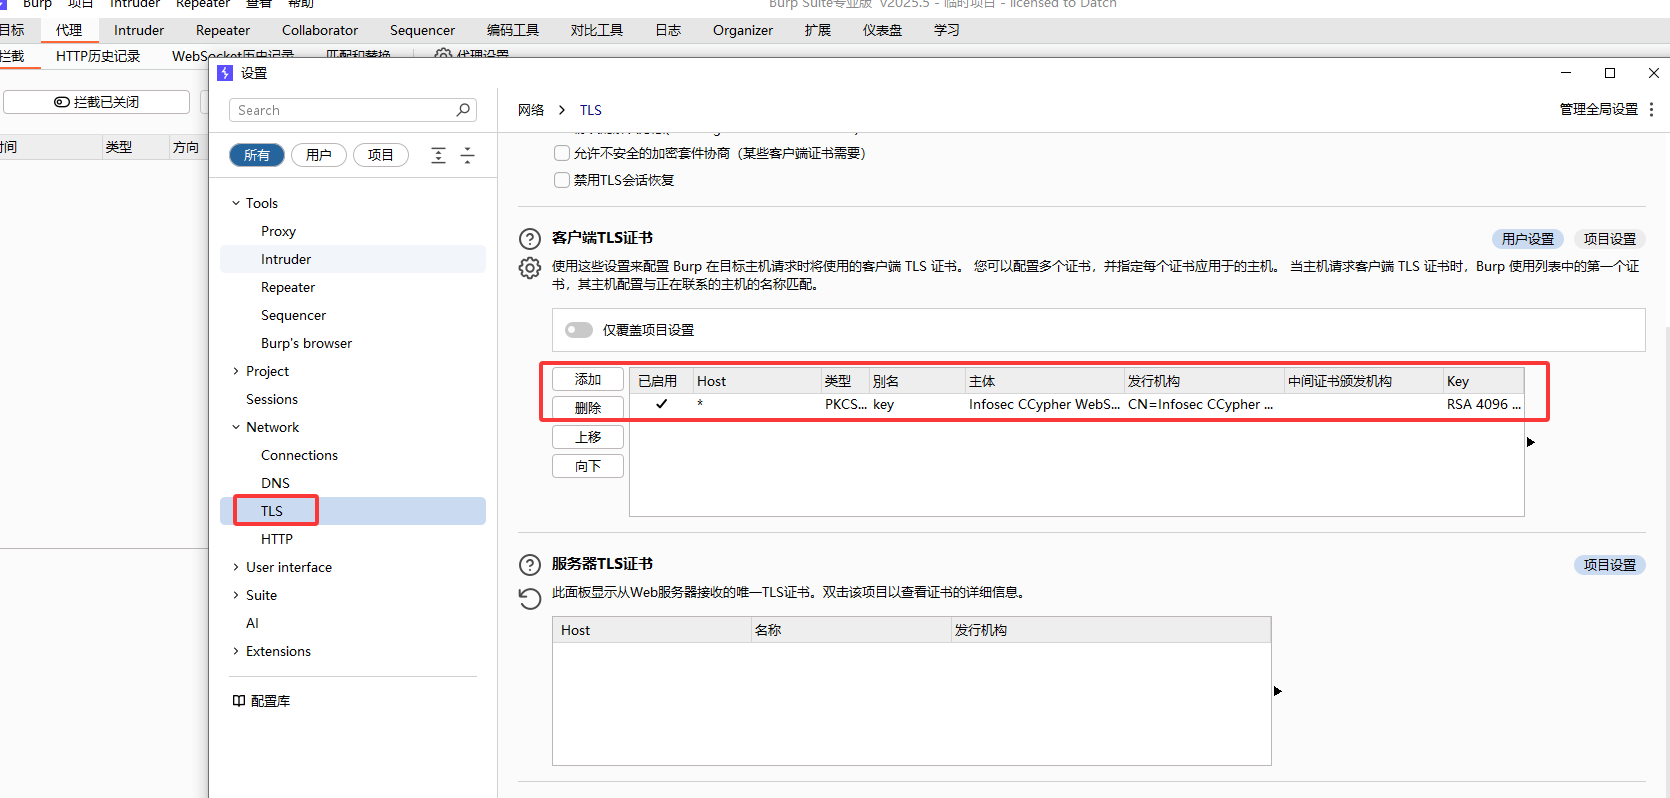1670x798 pixels.
Task: Open Connections settings under Network
Action: (x=299, y=455)
